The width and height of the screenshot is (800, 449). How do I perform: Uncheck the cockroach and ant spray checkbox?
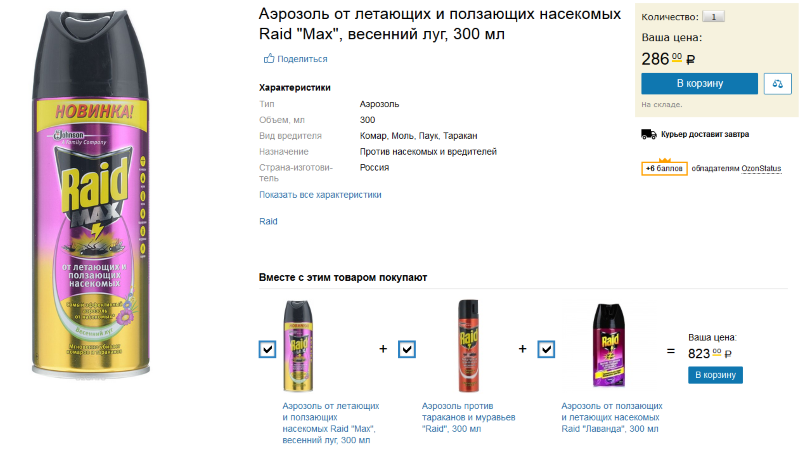click(407, 349)
